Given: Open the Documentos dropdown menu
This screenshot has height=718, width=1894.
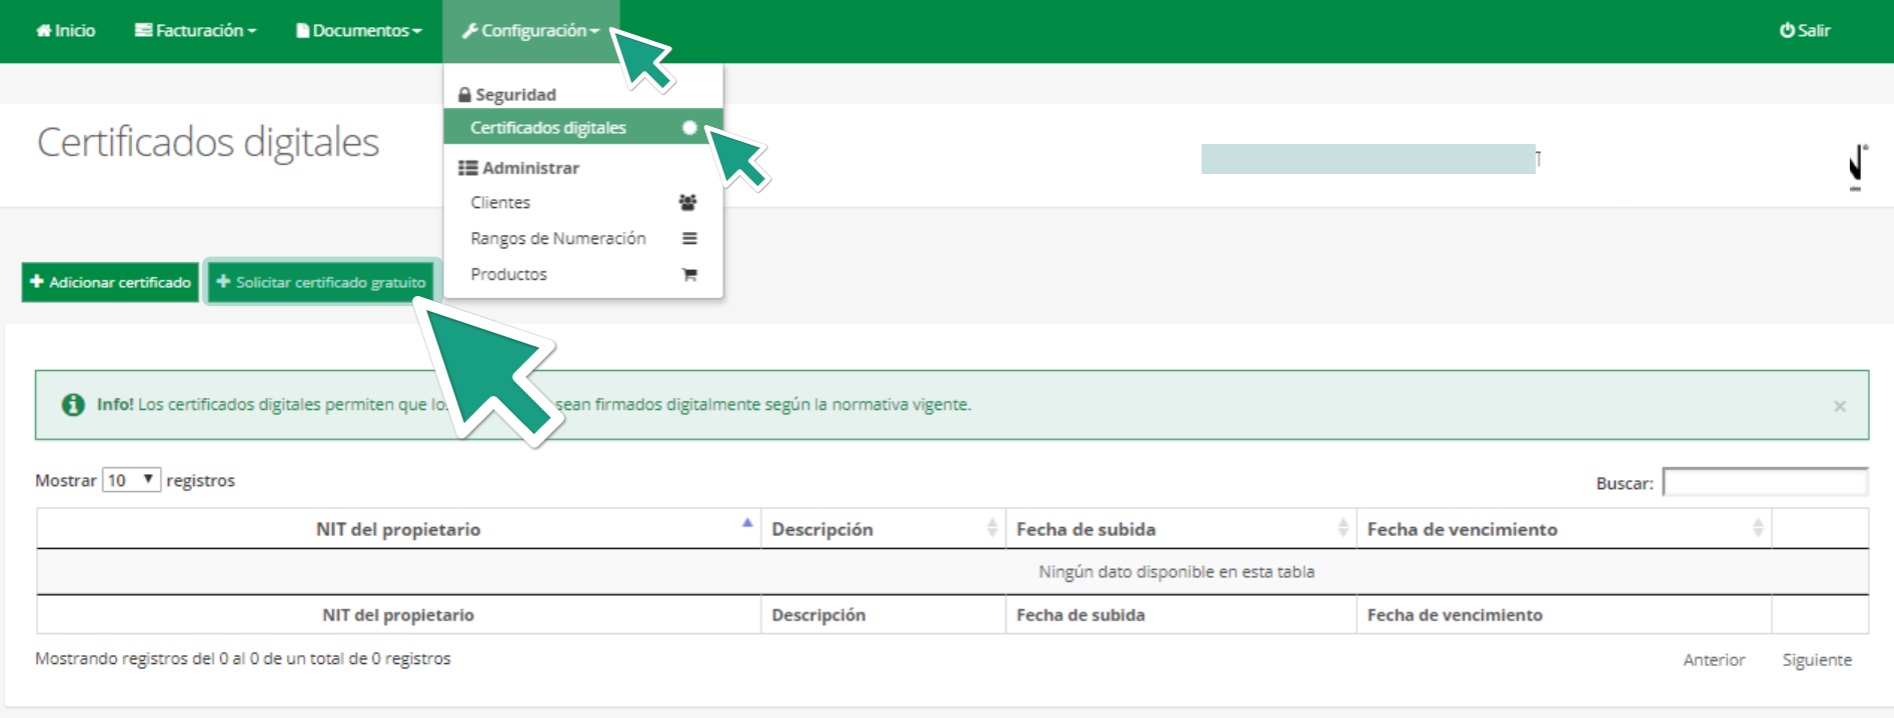Looking at the screenshot, I should 359,31.
